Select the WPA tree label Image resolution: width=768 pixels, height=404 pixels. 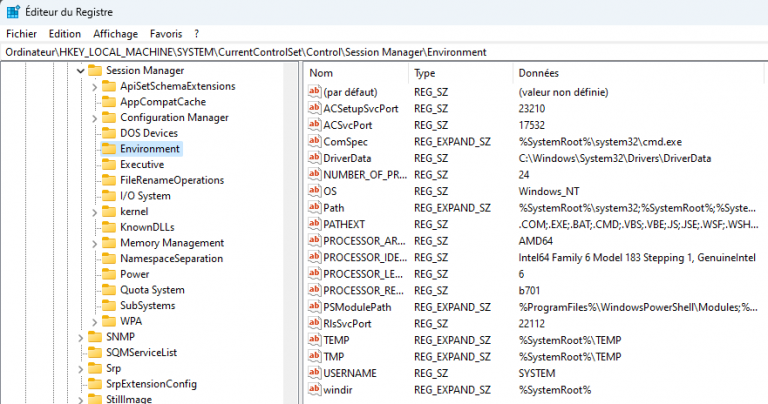click(131, 321)
